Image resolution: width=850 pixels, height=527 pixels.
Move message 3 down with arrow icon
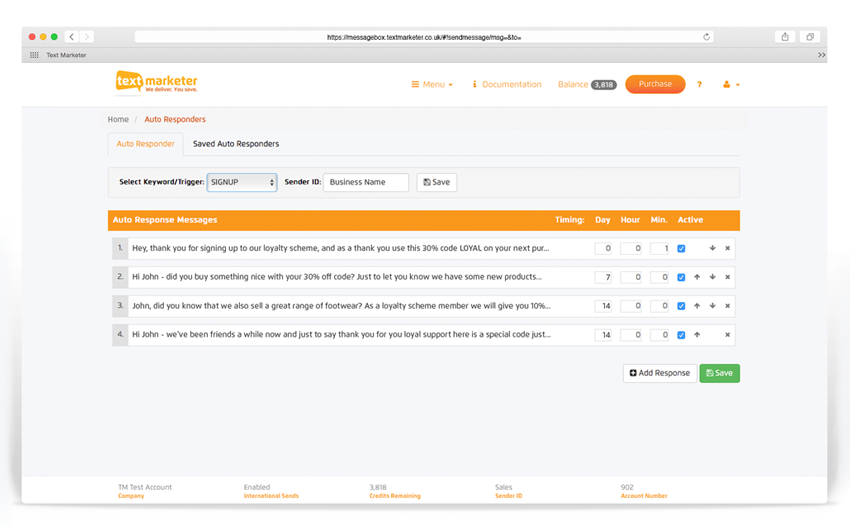coord(712,306)
